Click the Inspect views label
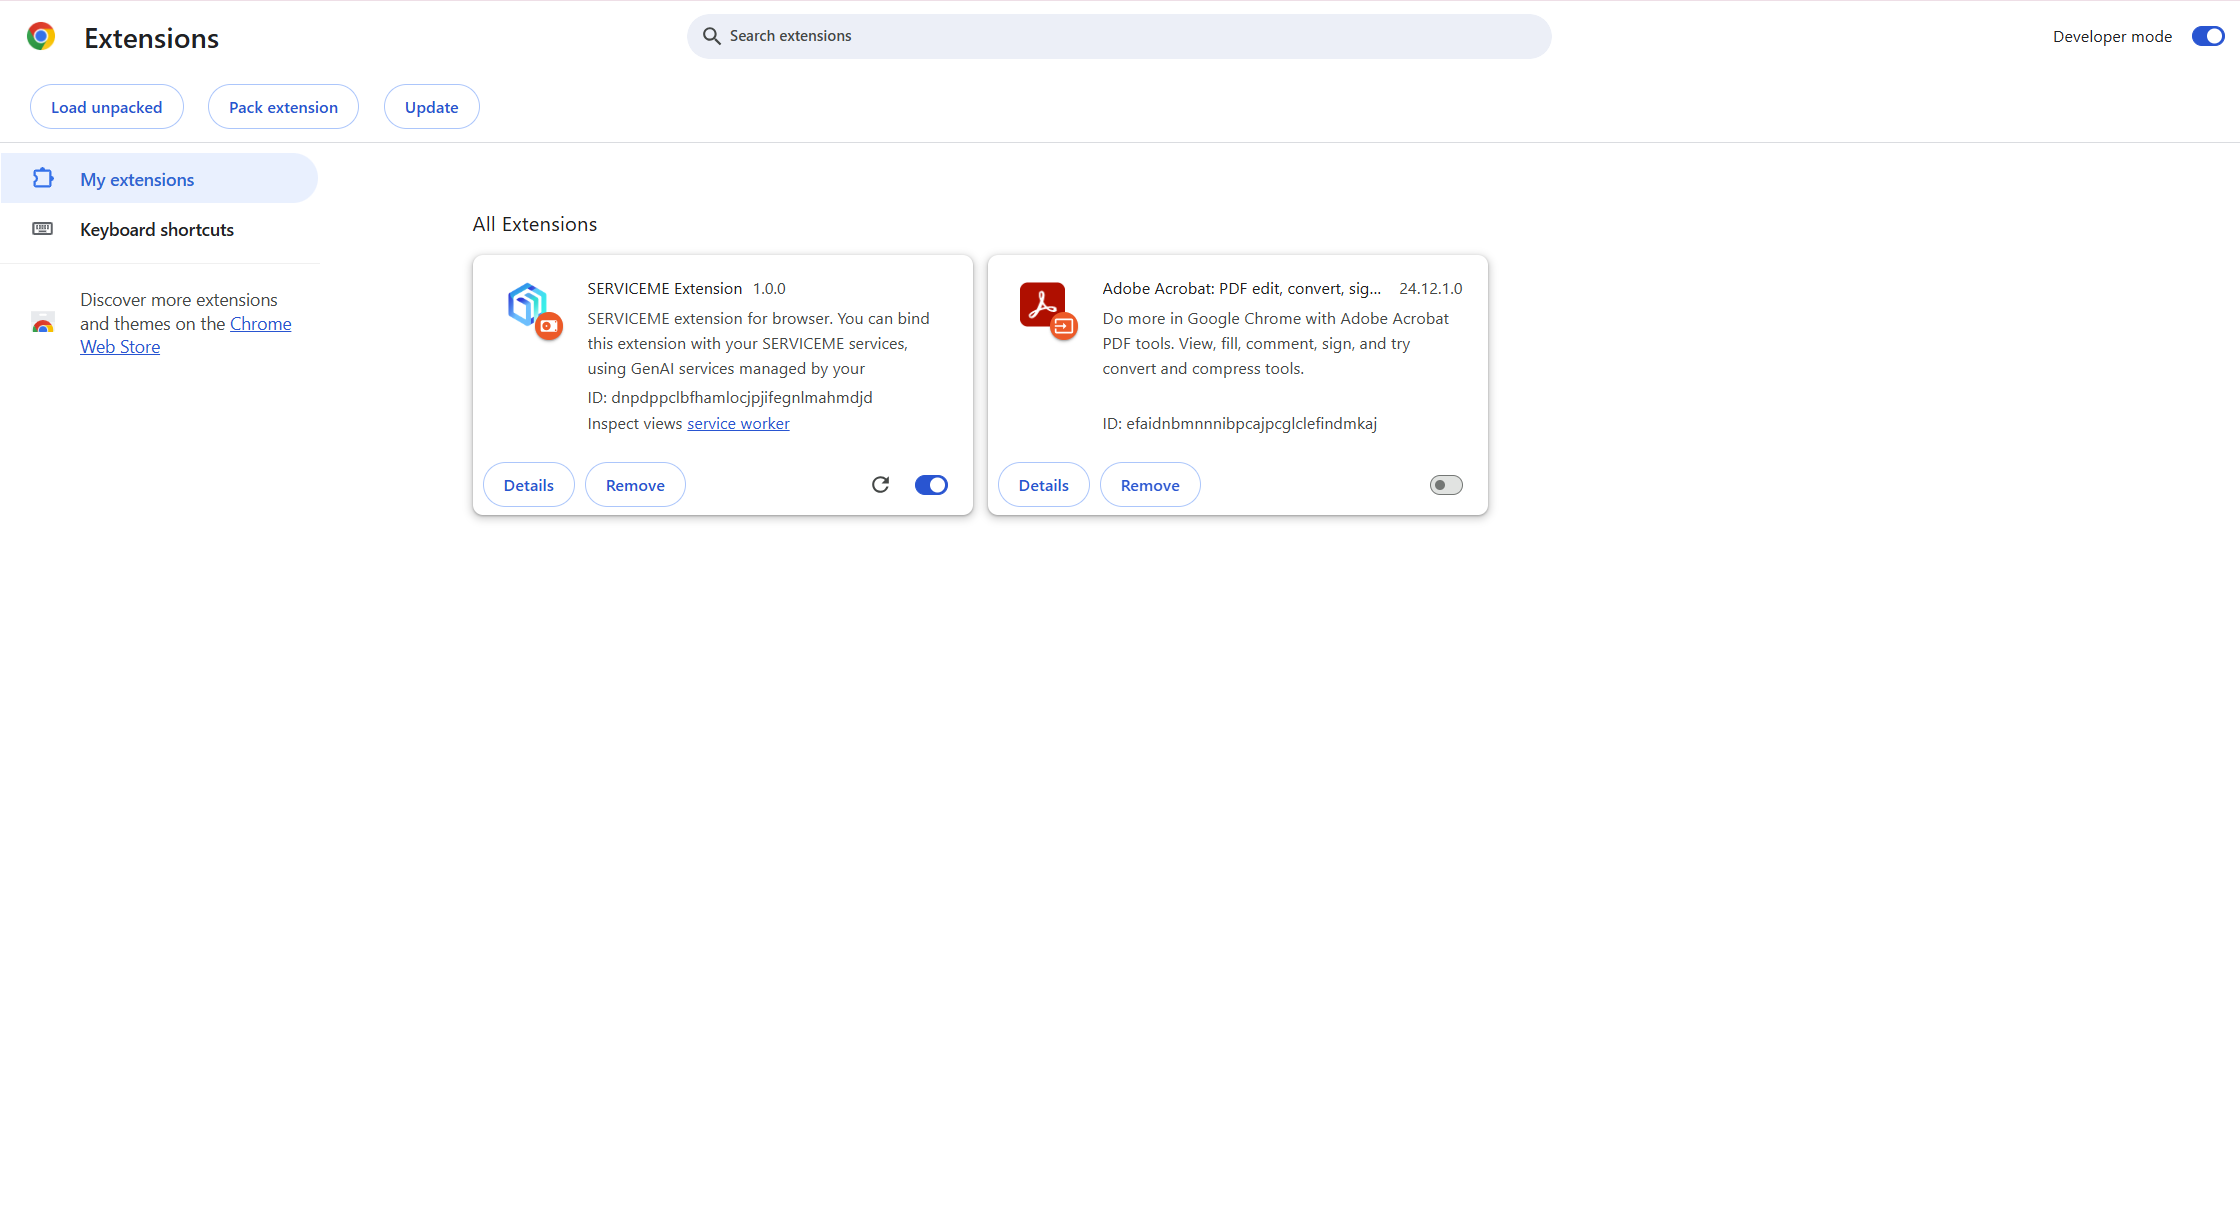 pos(635,424)
